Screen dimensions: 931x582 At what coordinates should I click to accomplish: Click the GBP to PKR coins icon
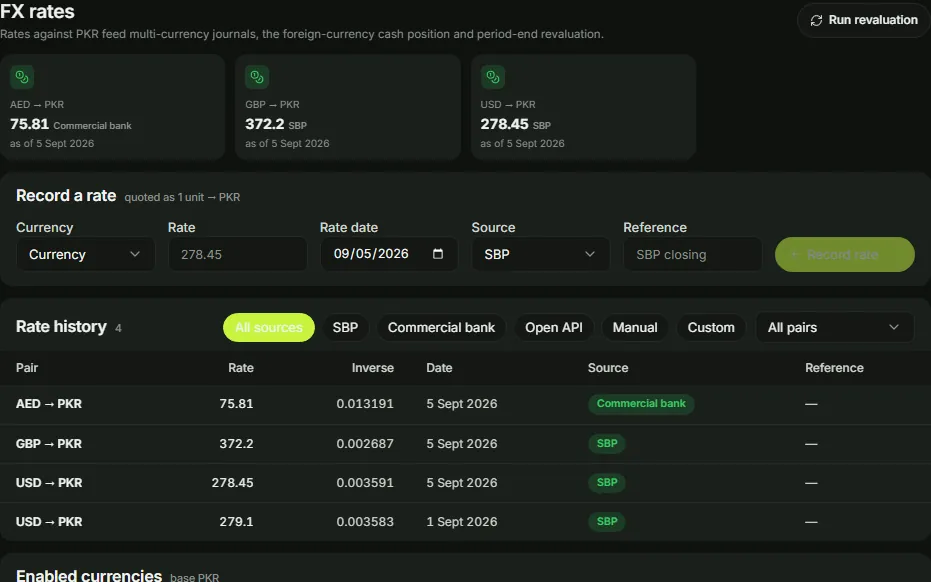pyautogui.click(x=257, y=77)
